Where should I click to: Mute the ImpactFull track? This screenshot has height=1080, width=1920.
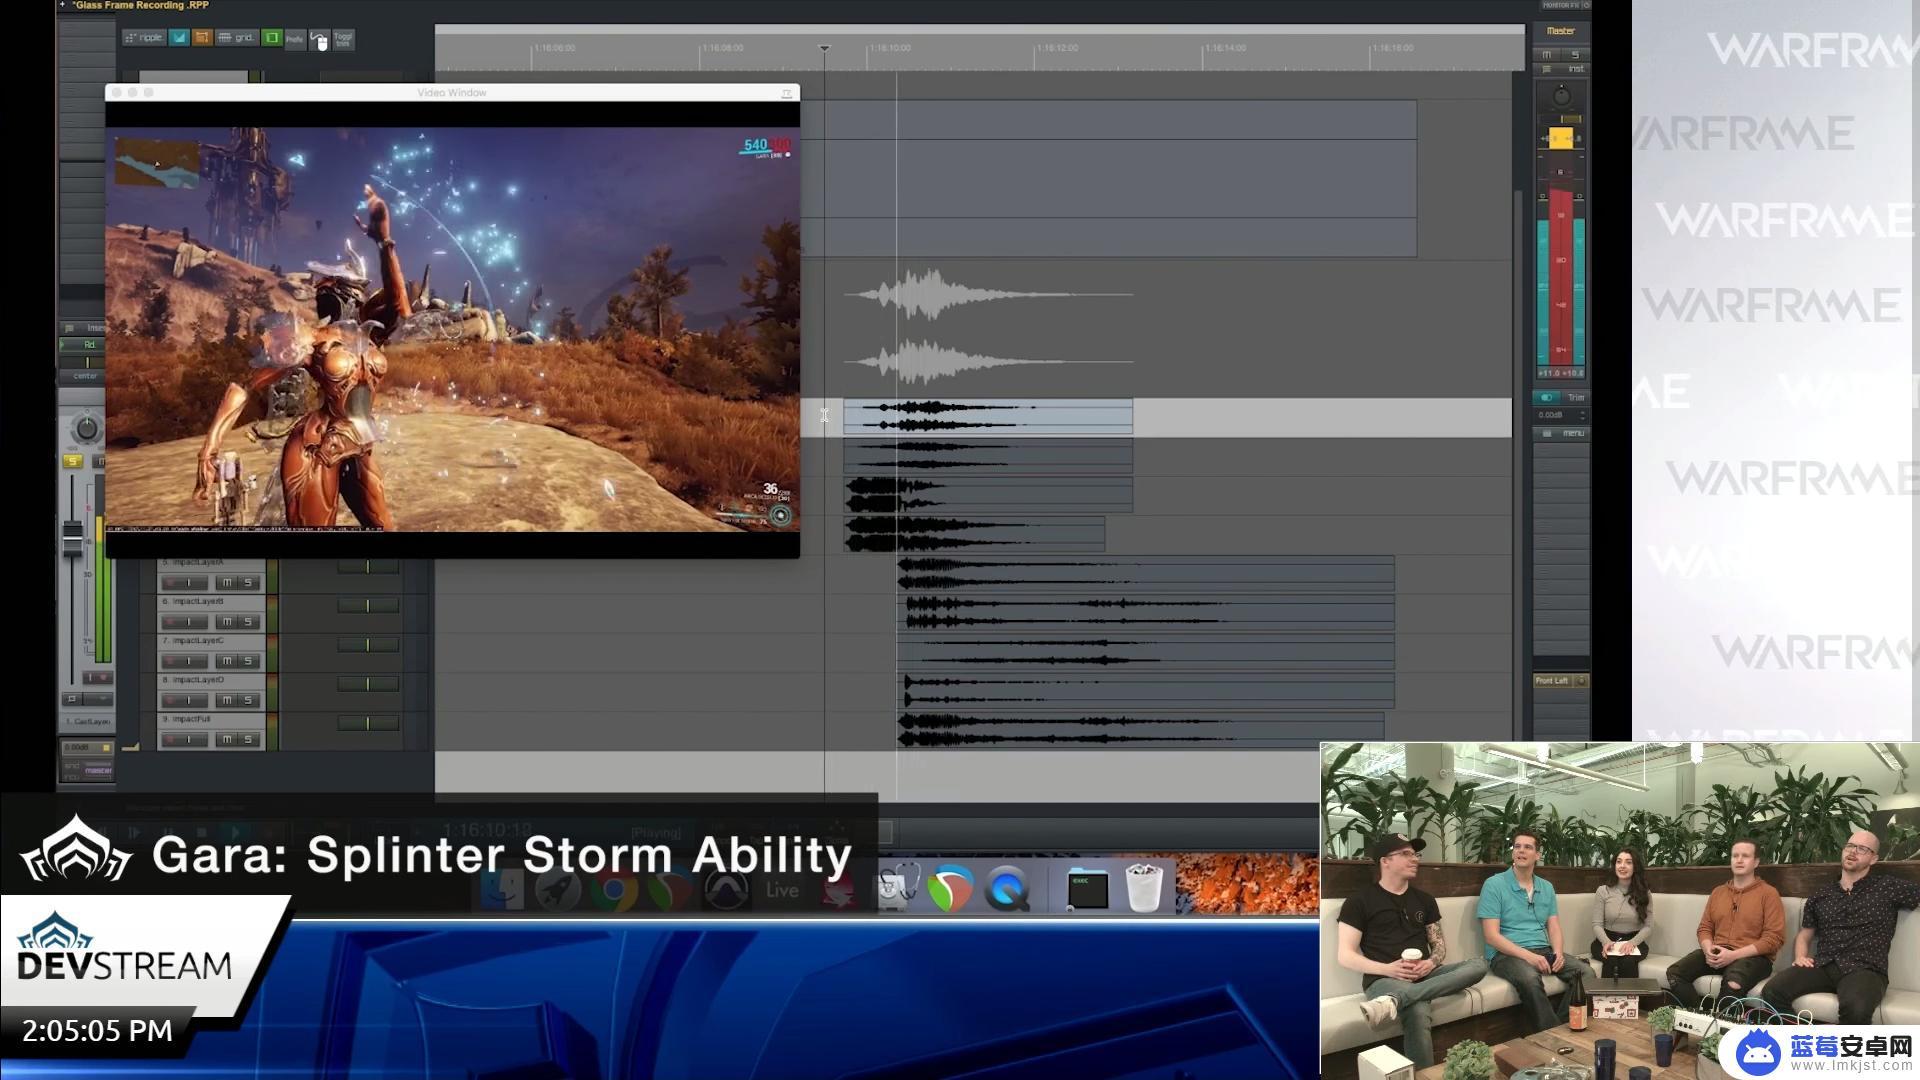(x=227, y=740)
